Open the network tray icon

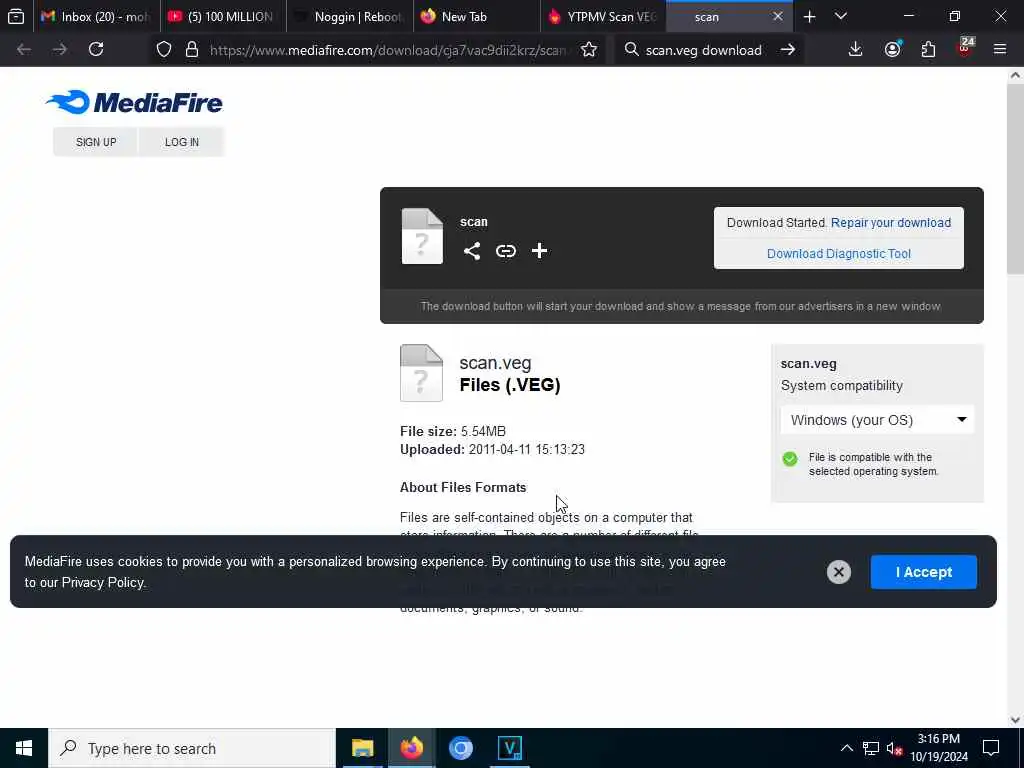(x=871, y=748)
